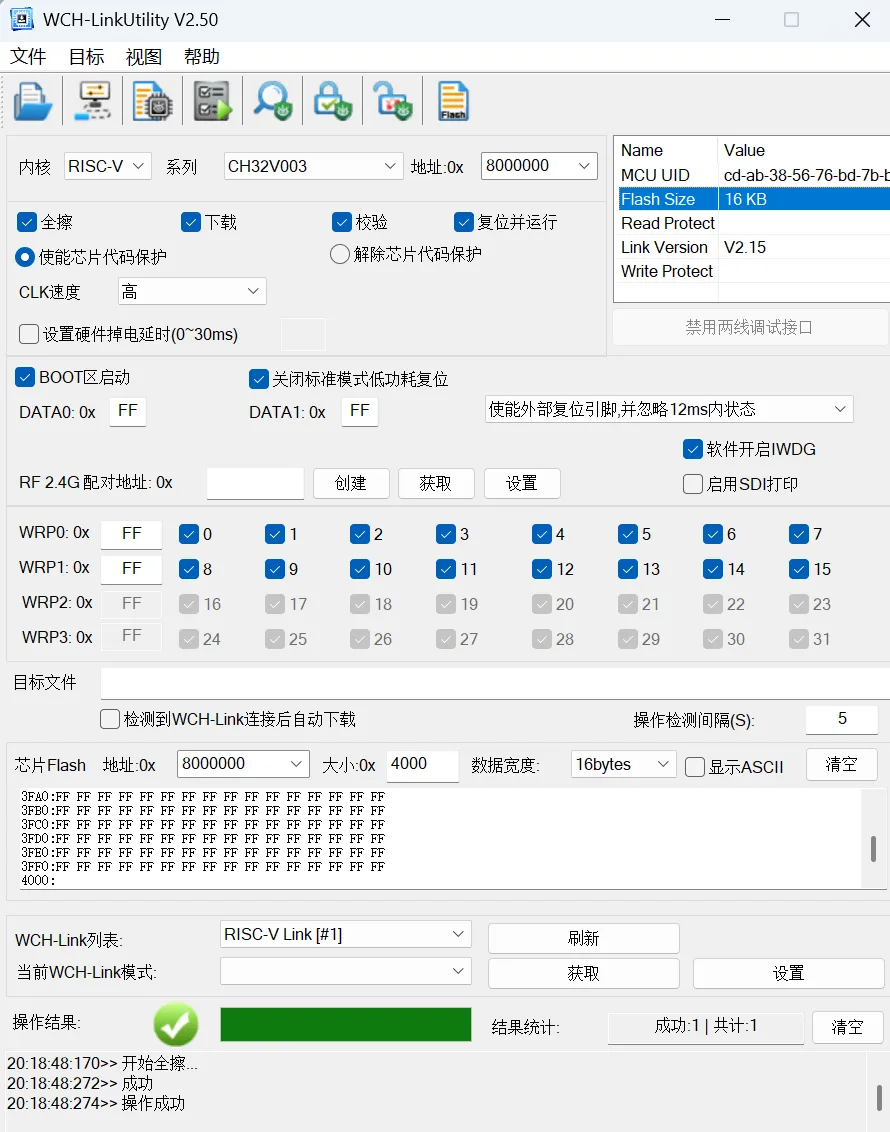The image size is (890, 1132).
Task: Toggle 关闭标准模式低功耗复位 checkbox
Action: coord(258,379)
